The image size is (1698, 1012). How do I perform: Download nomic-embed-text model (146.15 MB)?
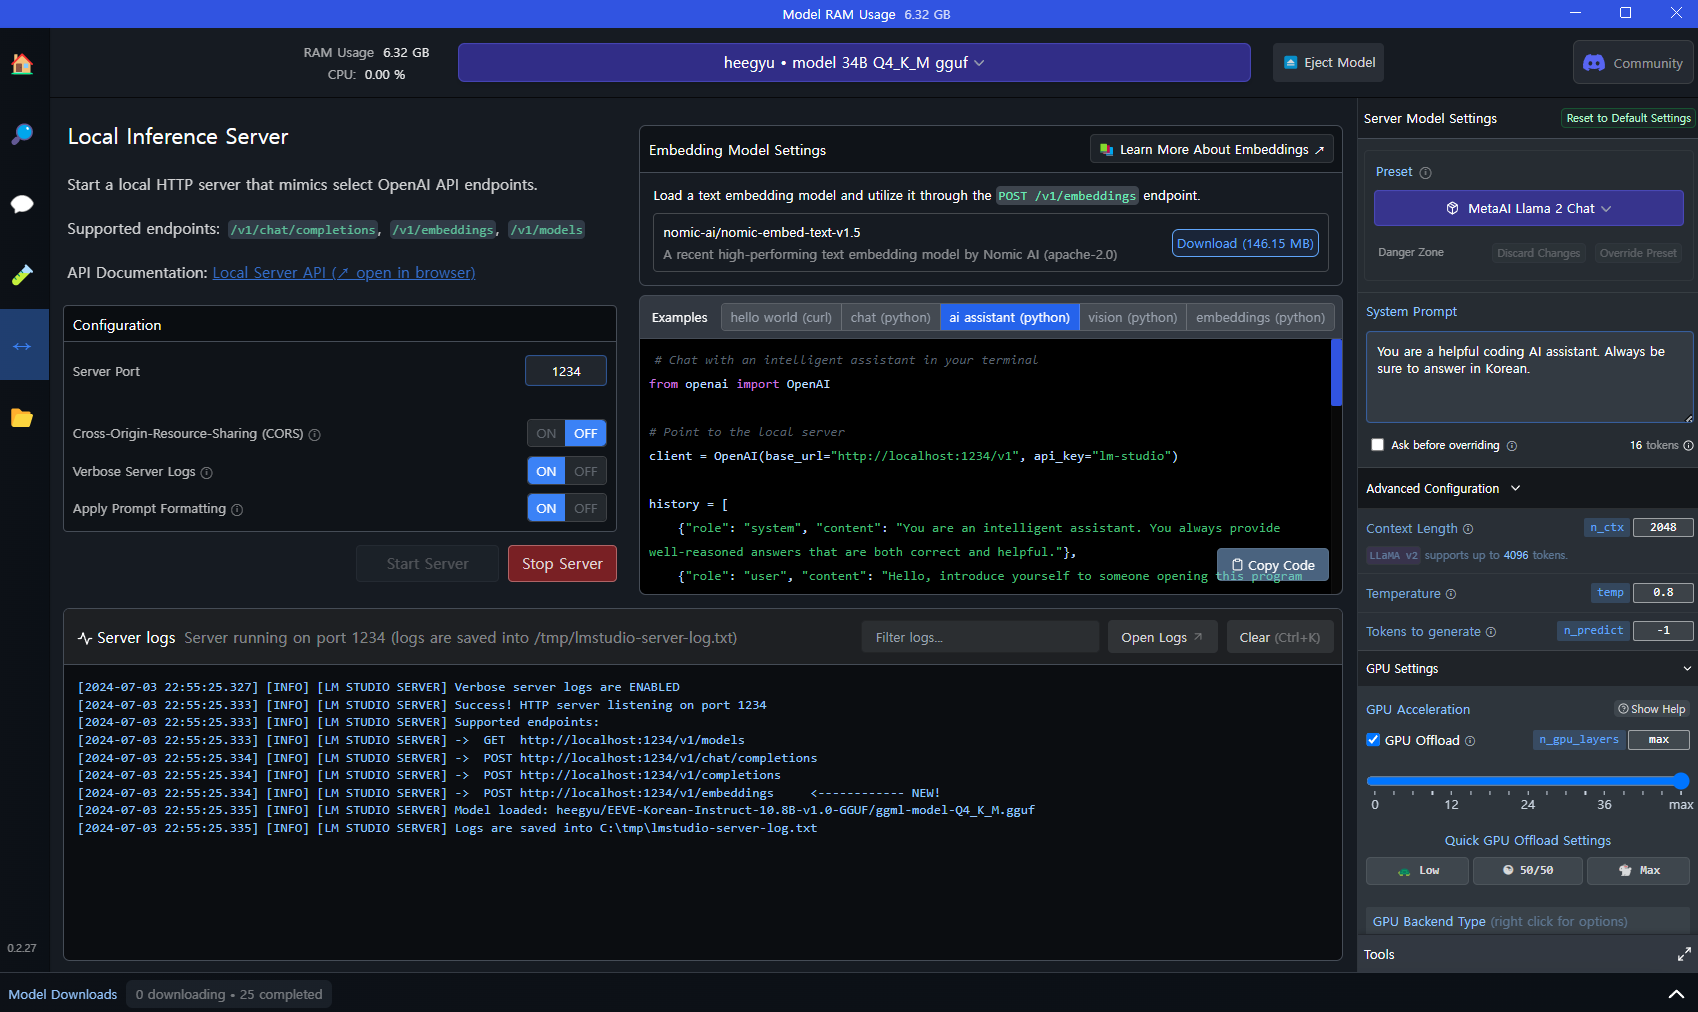pos(1245,243)
